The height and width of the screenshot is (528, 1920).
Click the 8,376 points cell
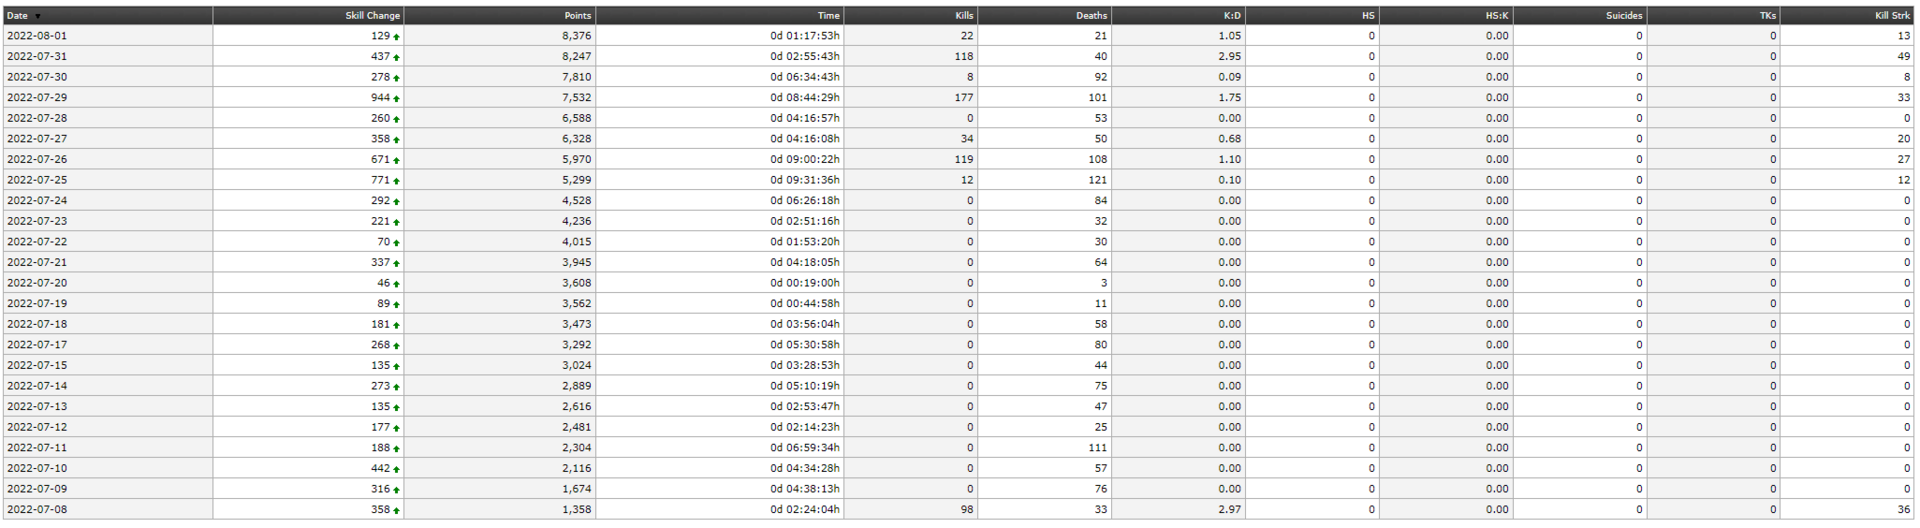pos(576,36)
